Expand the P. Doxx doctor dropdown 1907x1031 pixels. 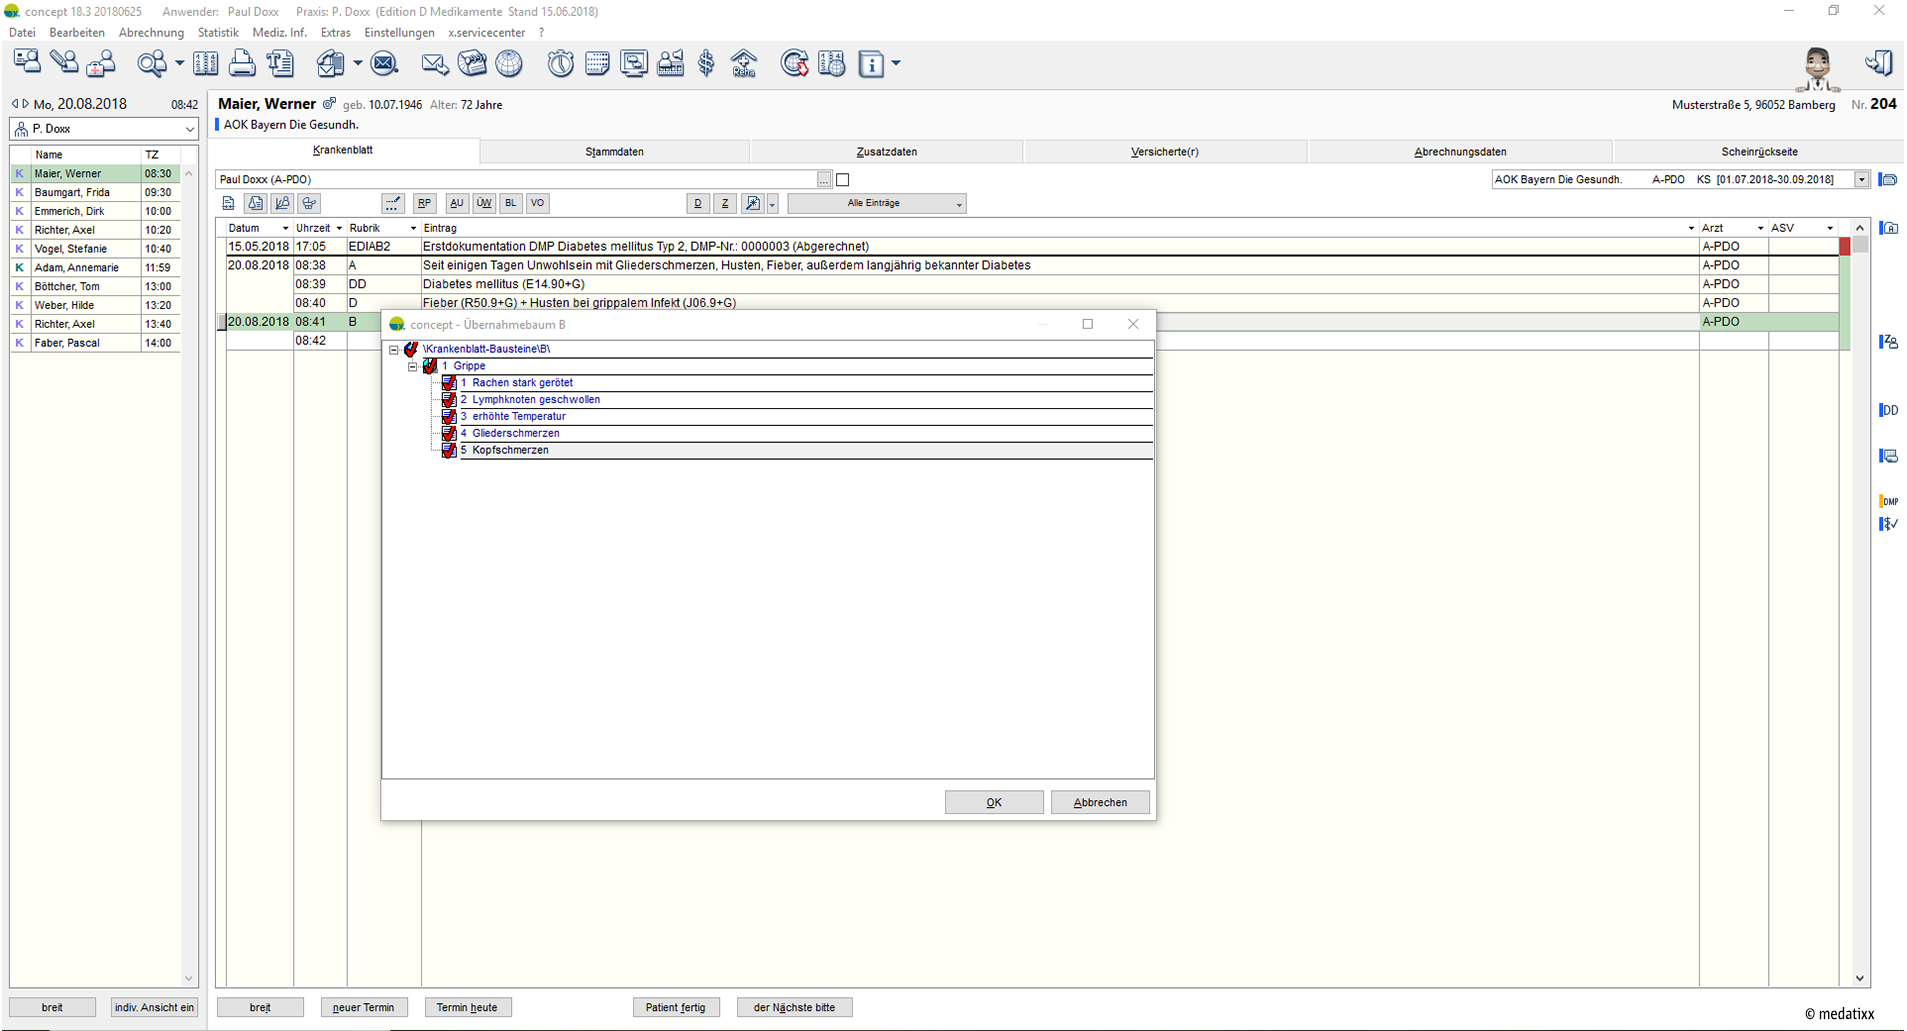(x=189, y=129)
